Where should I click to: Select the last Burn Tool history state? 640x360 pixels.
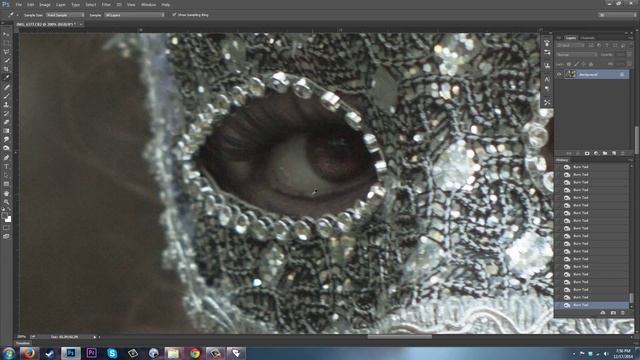pyautogui.click(x=592, y=305)
